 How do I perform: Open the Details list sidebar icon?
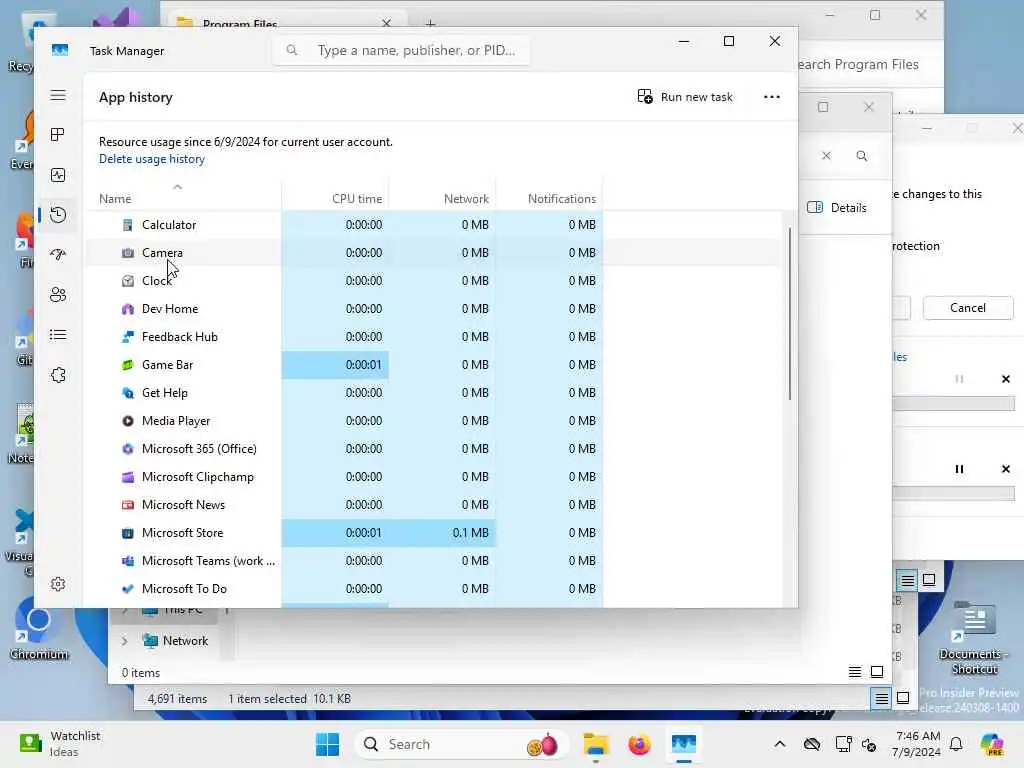[x=58, y=335]
